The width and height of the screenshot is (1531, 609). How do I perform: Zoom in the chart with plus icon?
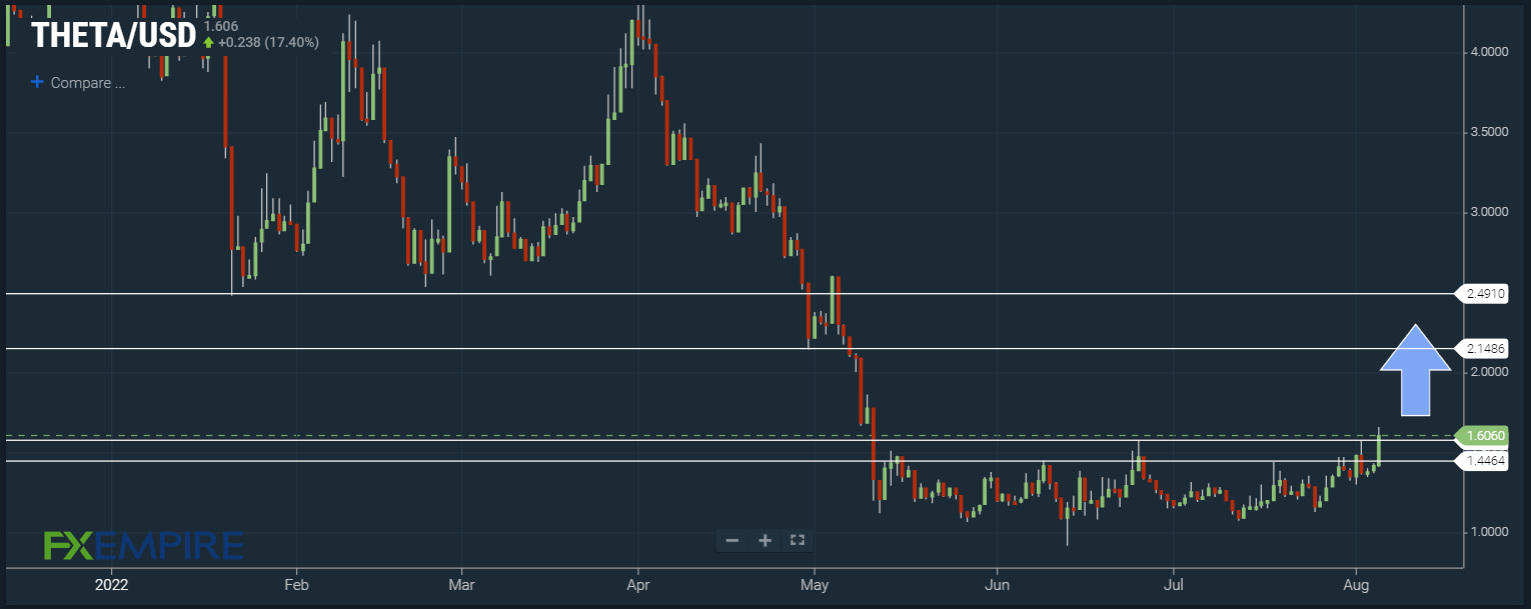coord(765,541)
